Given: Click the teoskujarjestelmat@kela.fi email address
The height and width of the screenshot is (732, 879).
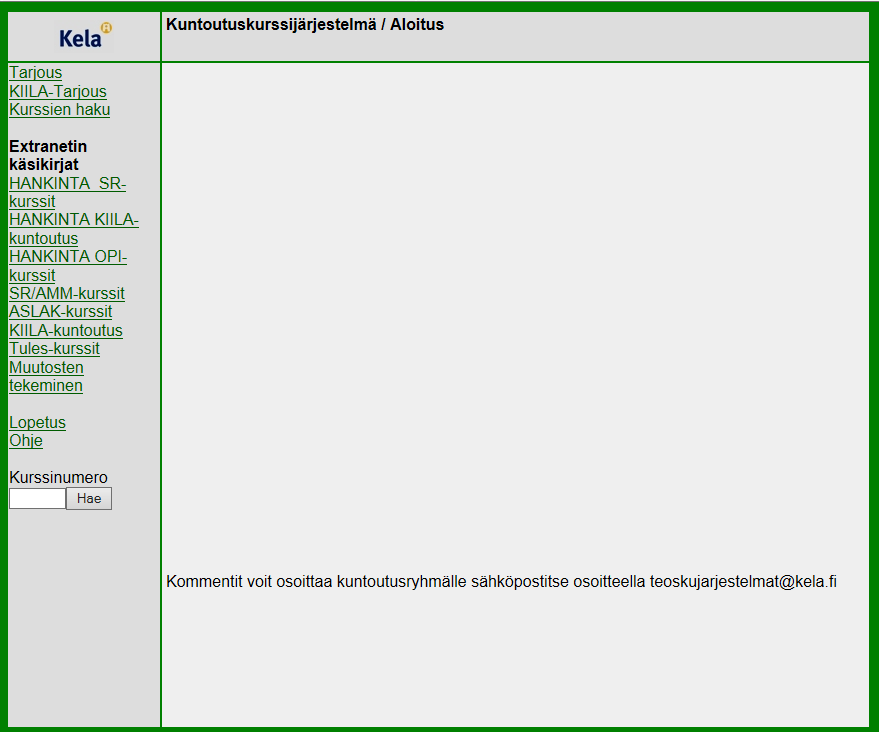Looking at the screenshot, I should coord(743,582).
